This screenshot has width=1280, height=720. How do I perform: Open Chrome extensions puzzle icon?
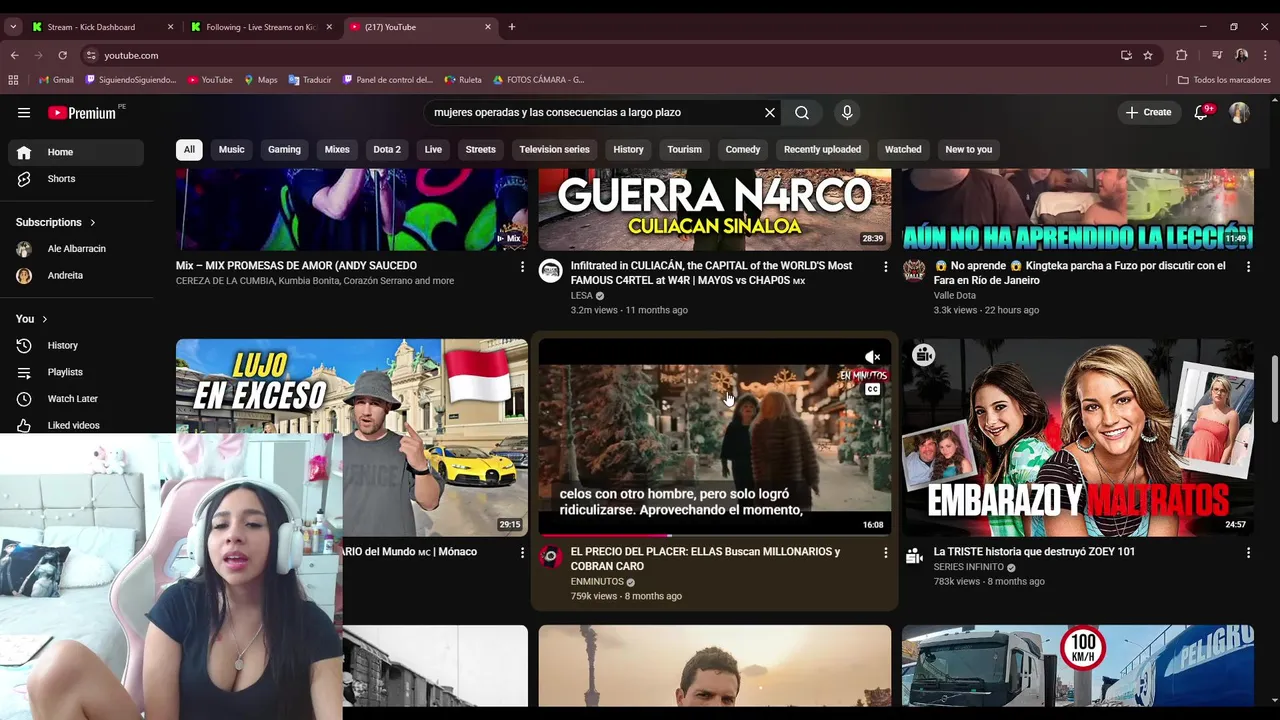pos(1181,55)
